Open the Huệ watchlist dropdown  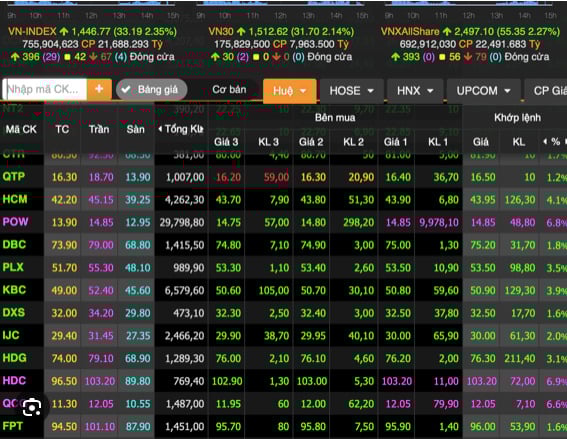click(290, 91)
